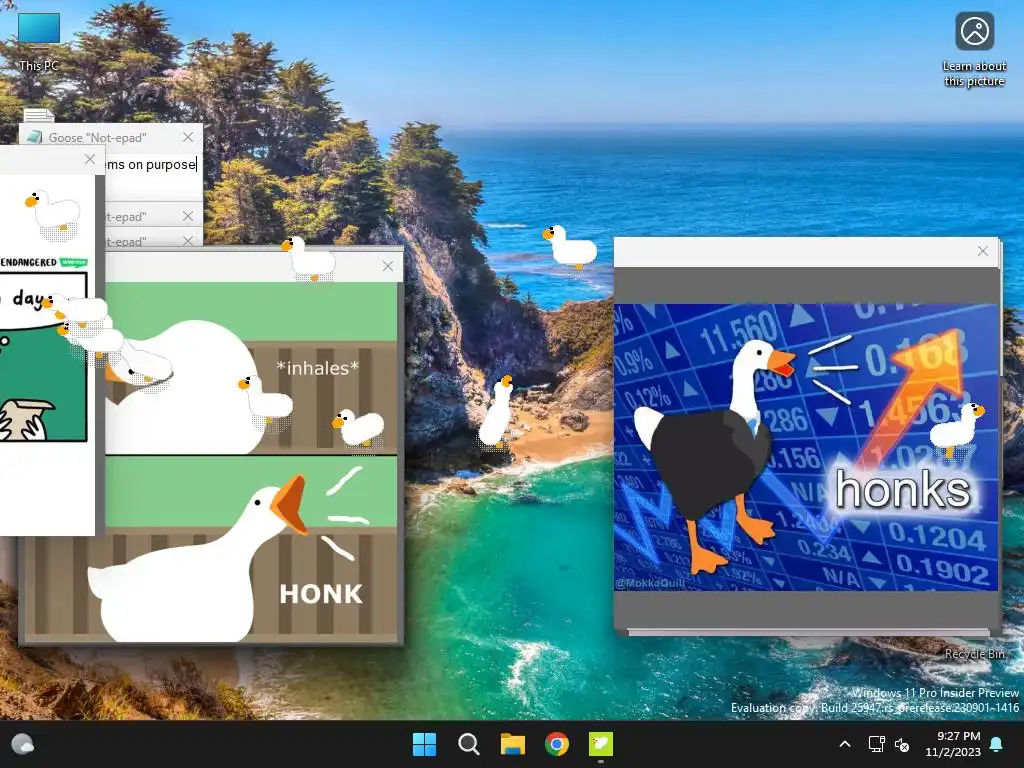Click in the Not-epad text 'on purpose'

[162, 165]
